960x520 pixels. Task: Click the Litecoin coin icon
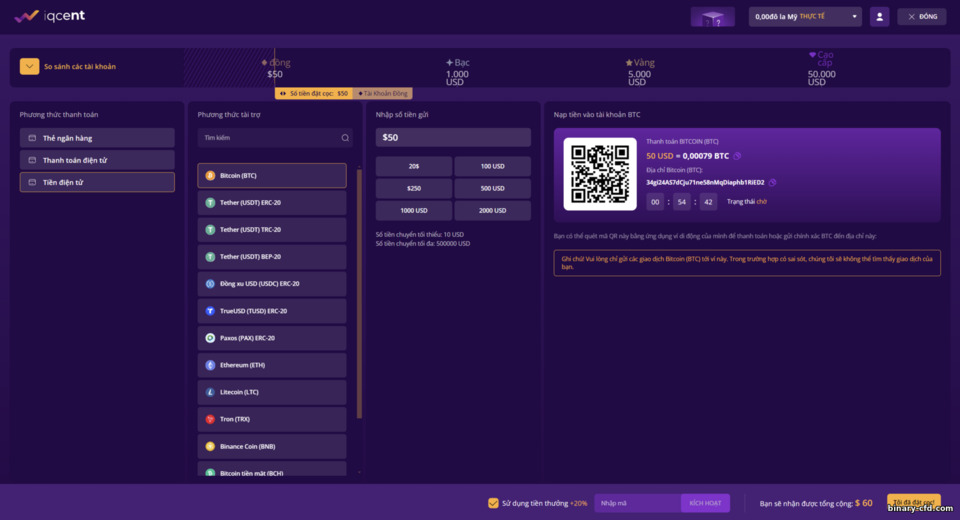[x=210, y=392]
